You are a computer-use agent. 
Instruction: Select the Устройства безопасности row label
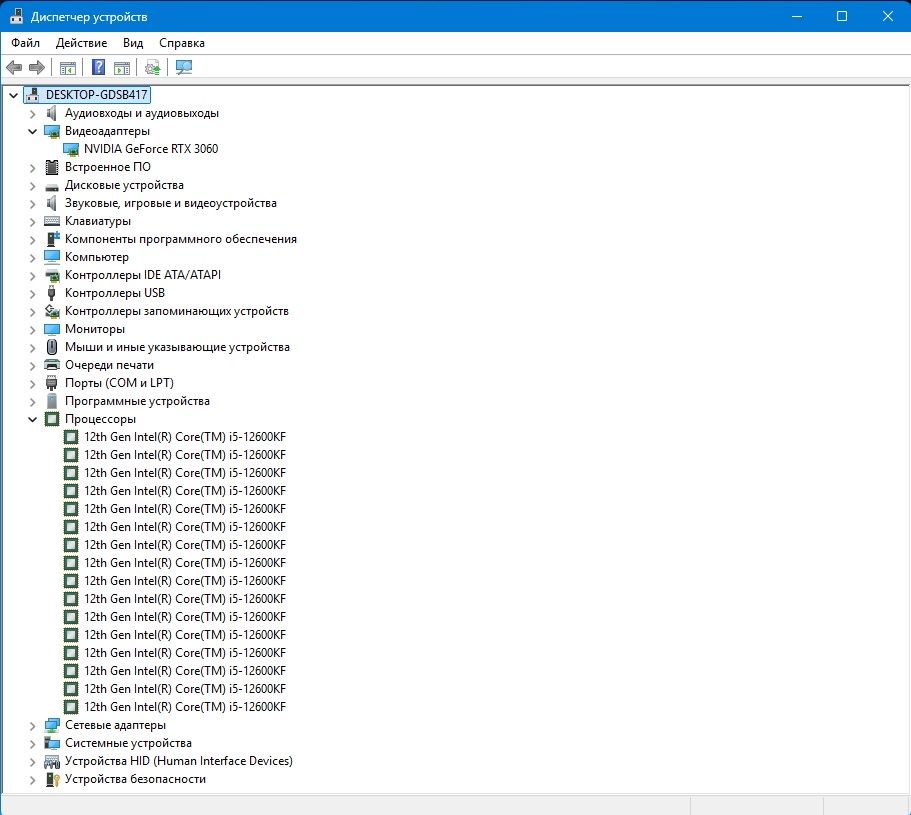pos(135,779)
